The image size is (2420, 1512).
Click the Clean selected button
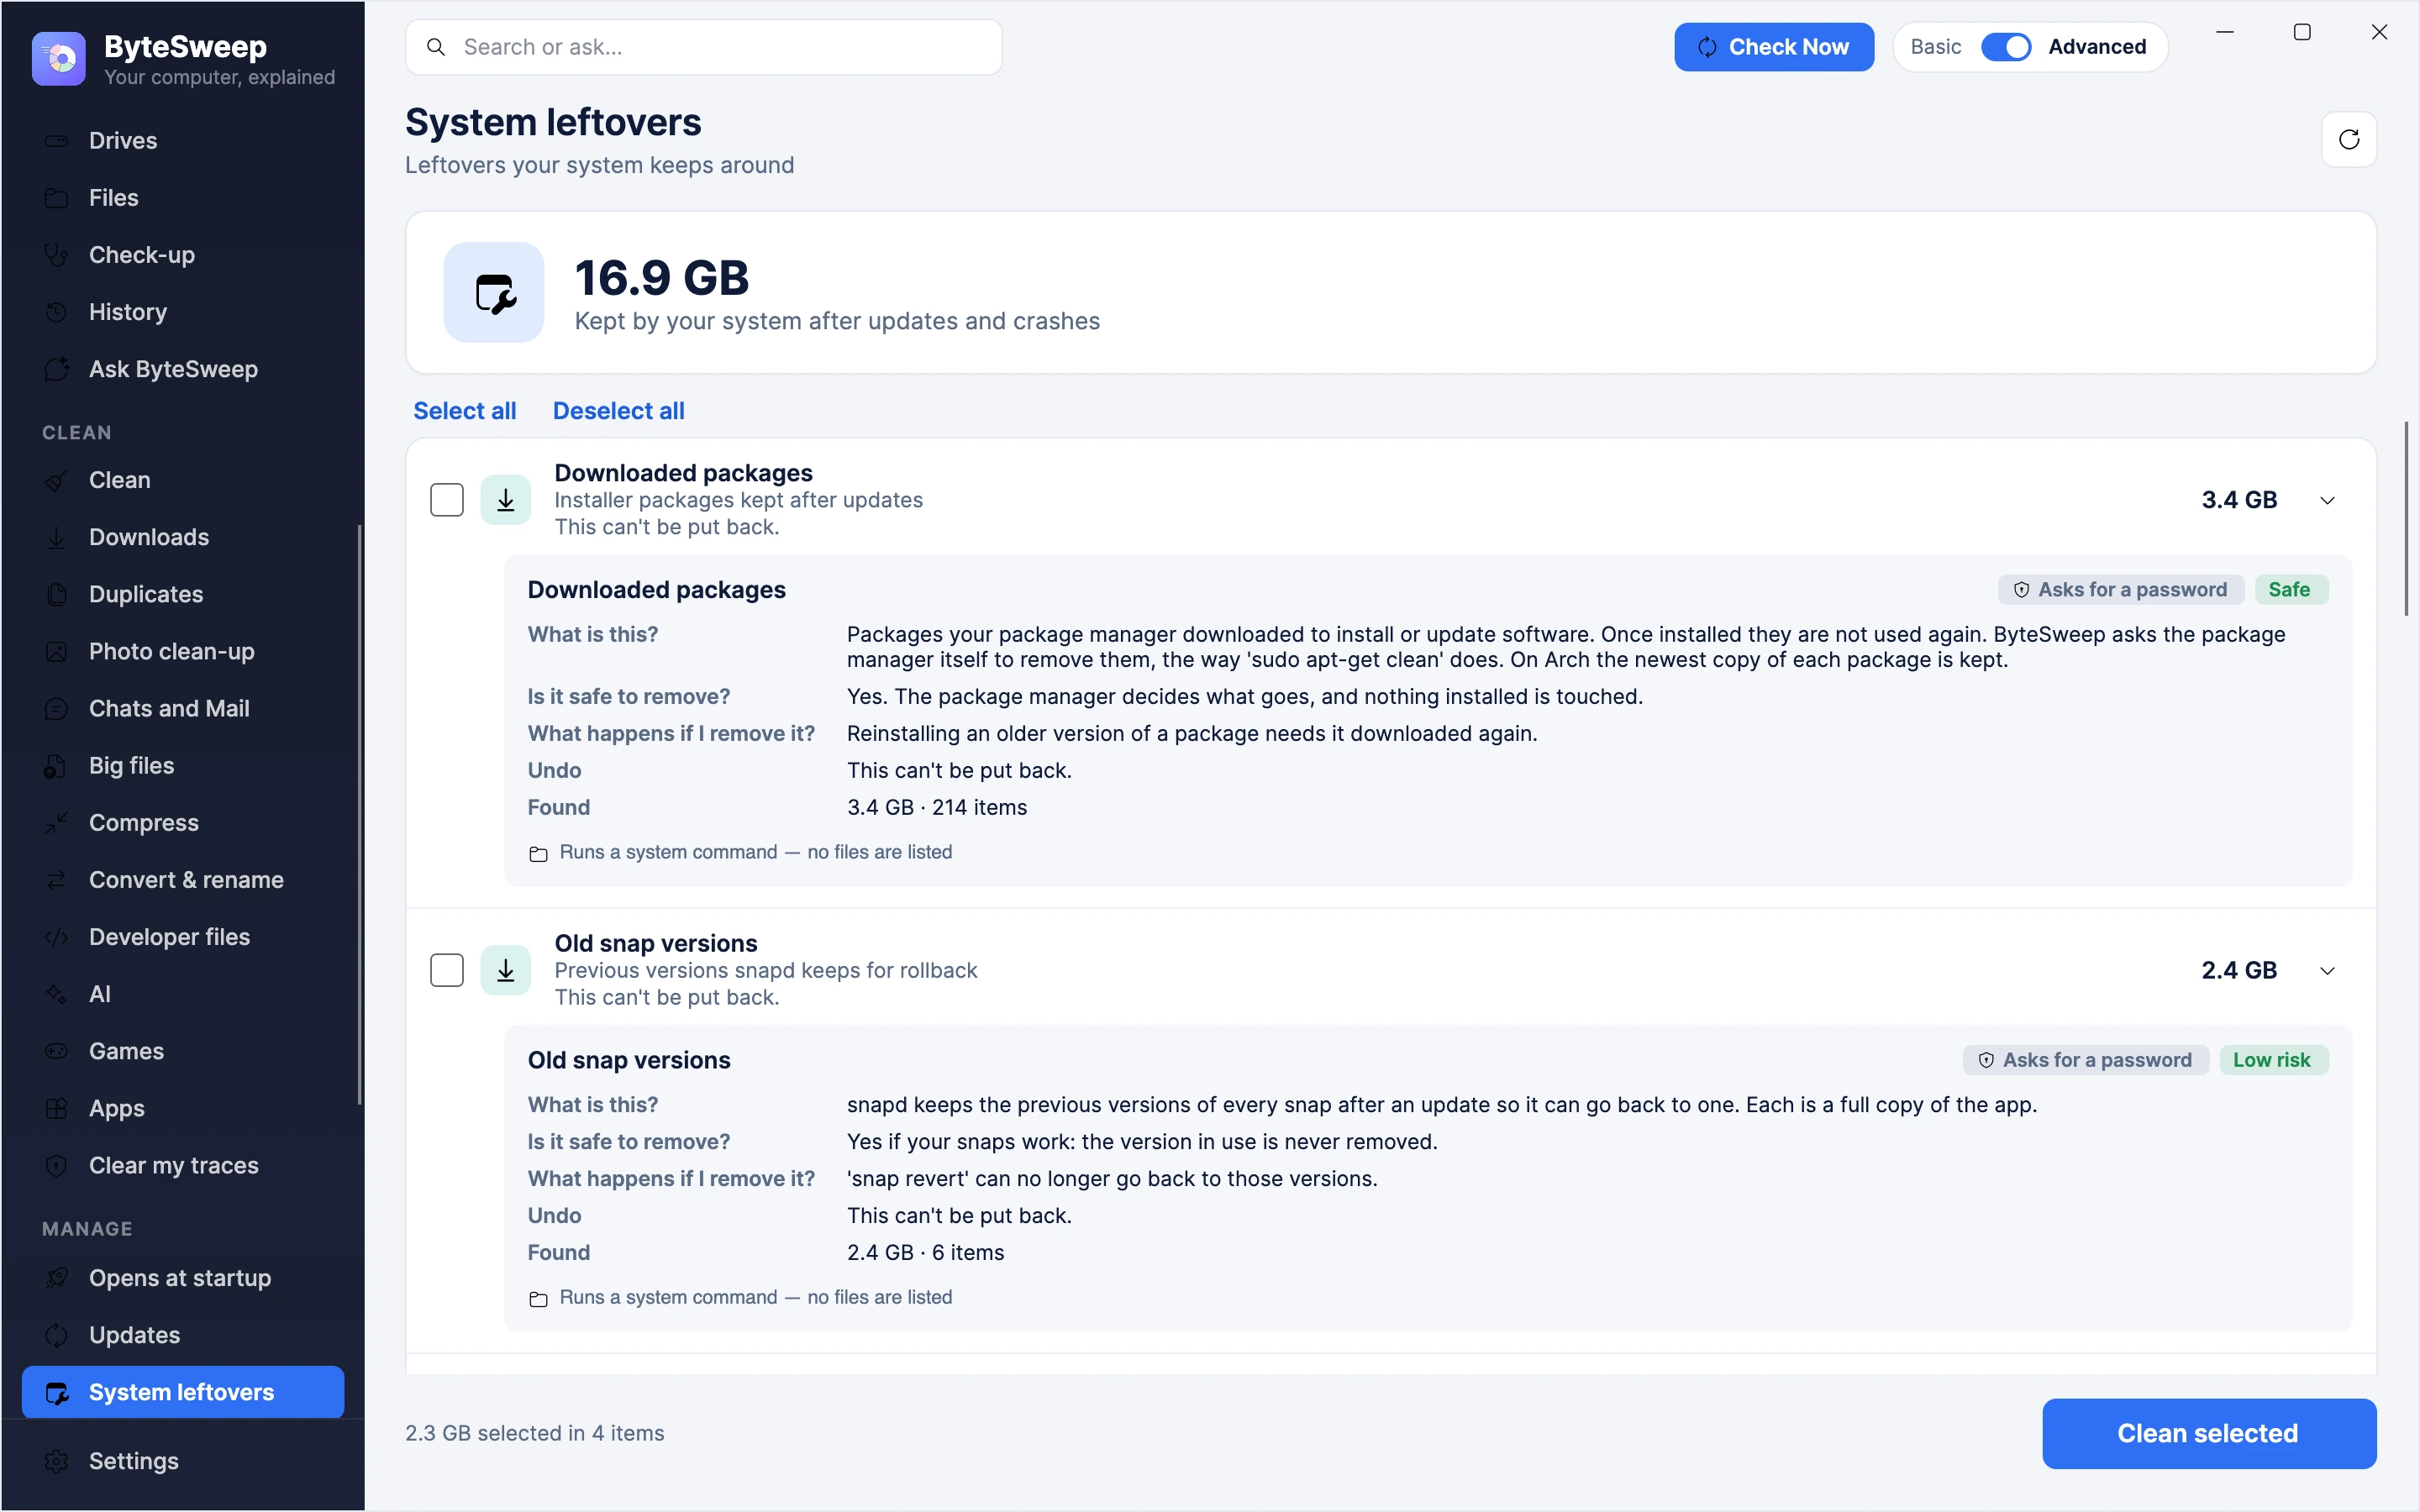pyautogui.click(x=2208, y=1433)
